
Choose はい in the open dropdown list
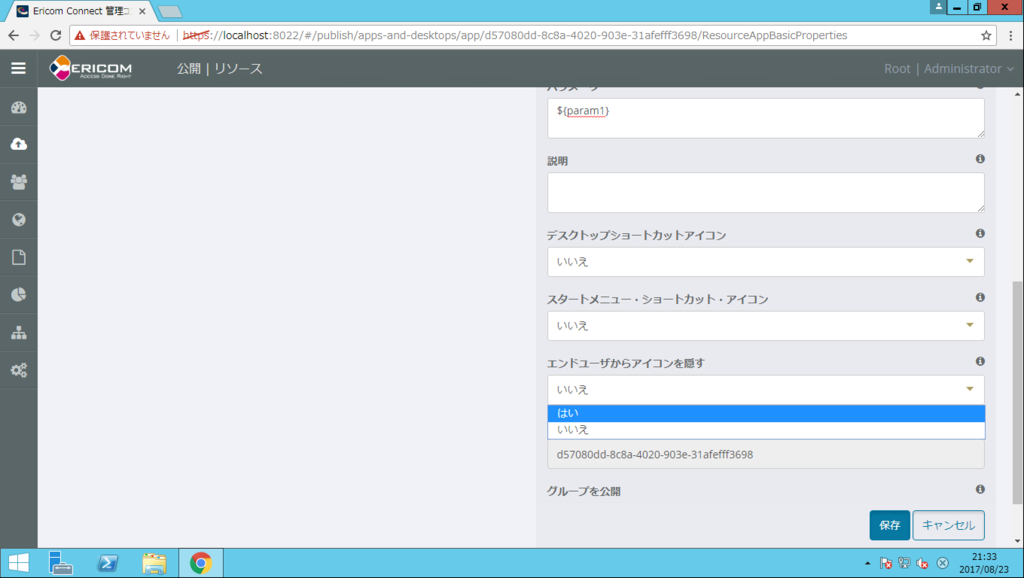(765, 413)
